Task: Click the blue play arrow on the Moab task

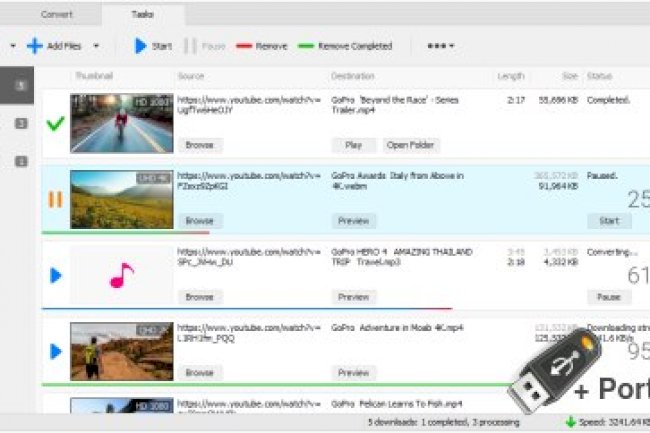Action: (55, 351)
